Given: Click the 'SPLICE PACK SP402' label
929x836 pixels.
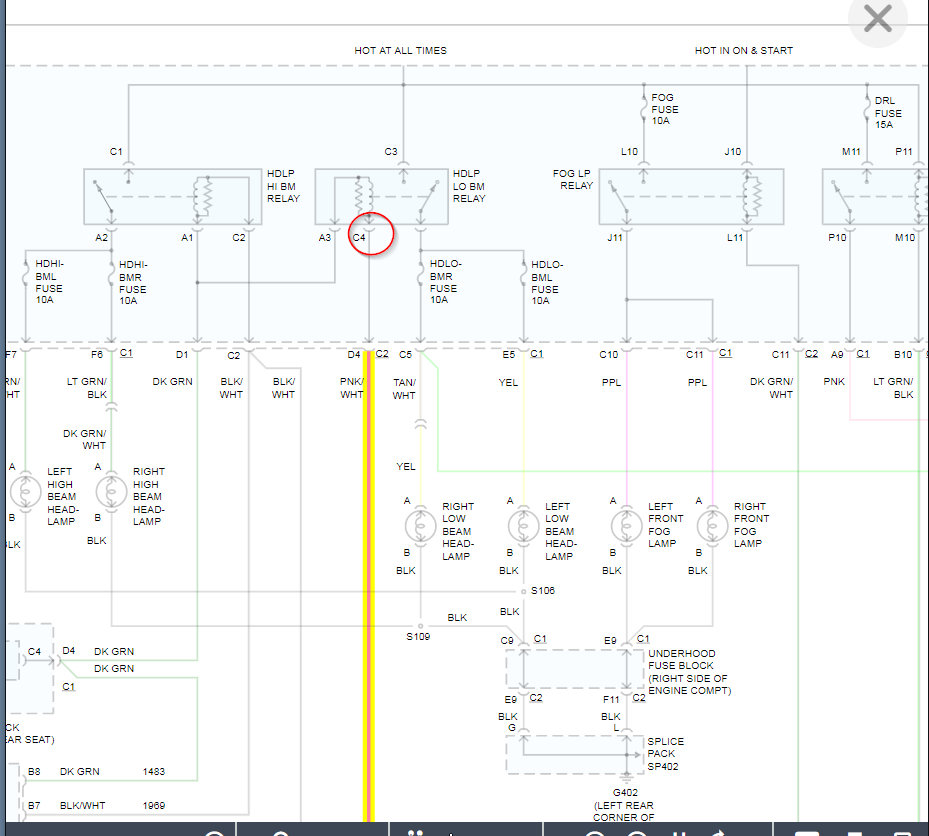Looking at the screenshot, I should (665, 754).
